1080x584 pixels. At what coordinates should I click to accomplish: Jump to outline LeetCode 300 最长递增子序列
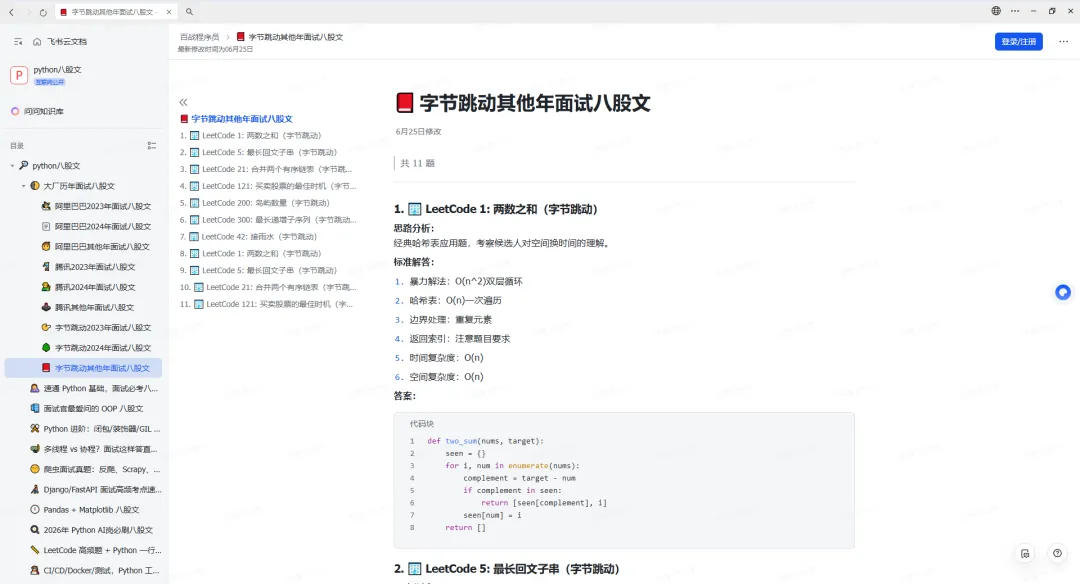click(x=268, y=220)
